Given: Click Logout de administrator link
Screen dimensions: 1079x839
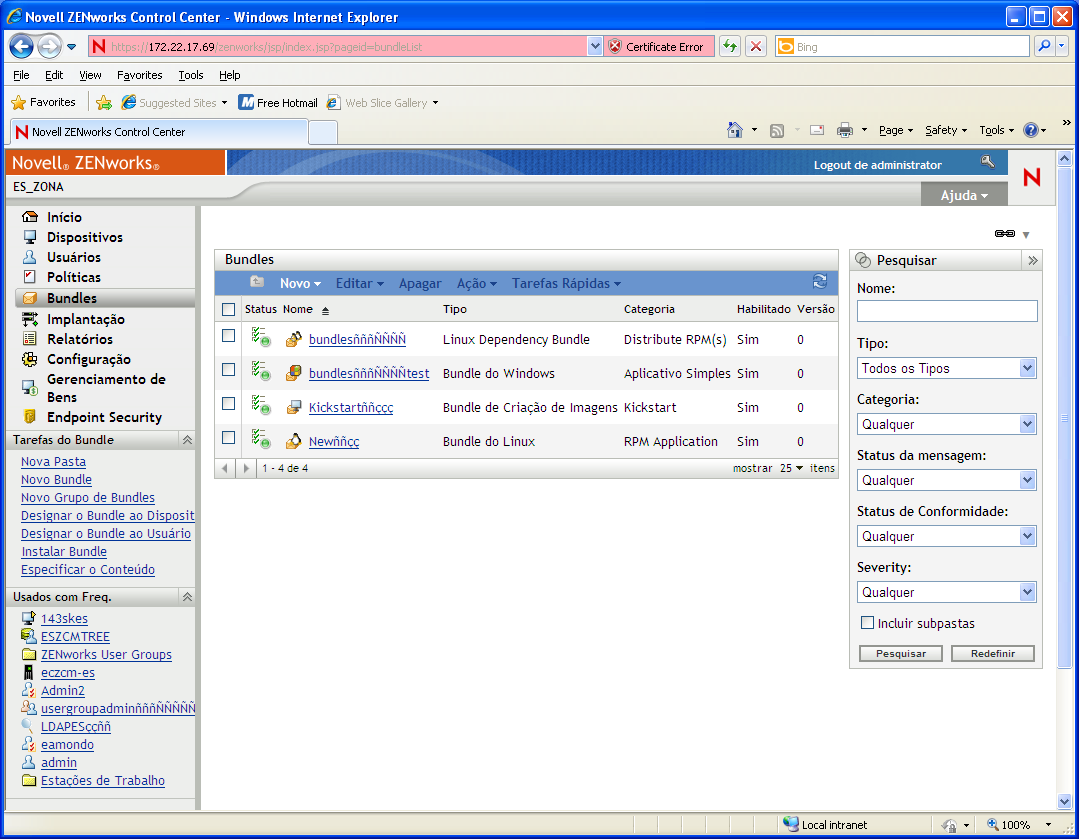Looking at the screenshot, I should point(877,164).
